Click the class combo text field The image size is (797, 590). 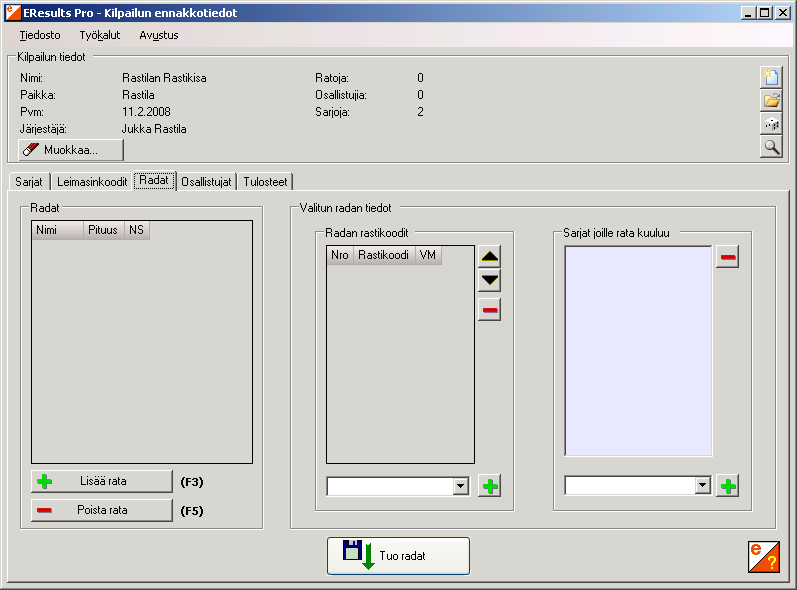pos(630,486)
